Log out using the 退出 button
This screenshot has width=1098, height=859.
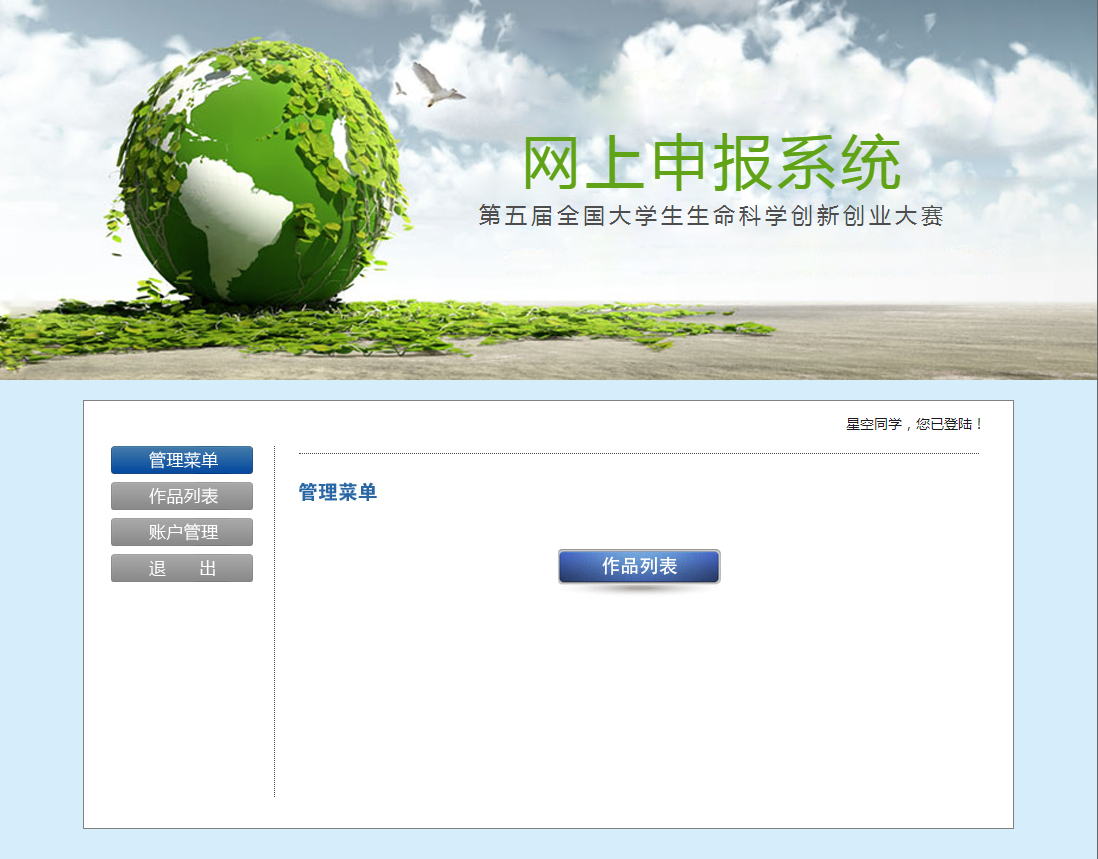[x=182, y=568]
